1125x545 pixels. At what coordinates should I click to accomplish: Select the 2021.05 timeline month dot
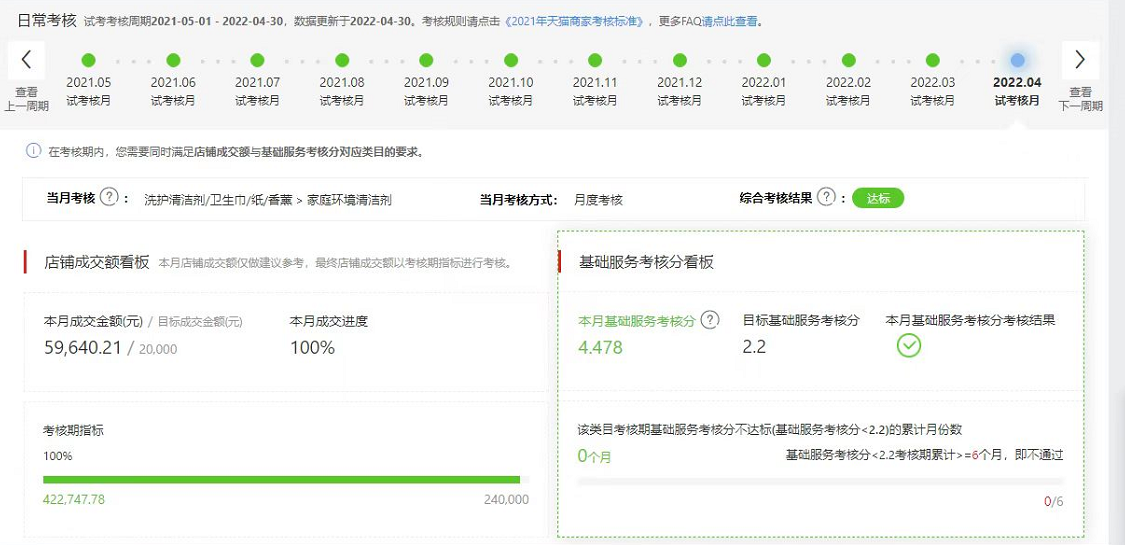(88, 60)
